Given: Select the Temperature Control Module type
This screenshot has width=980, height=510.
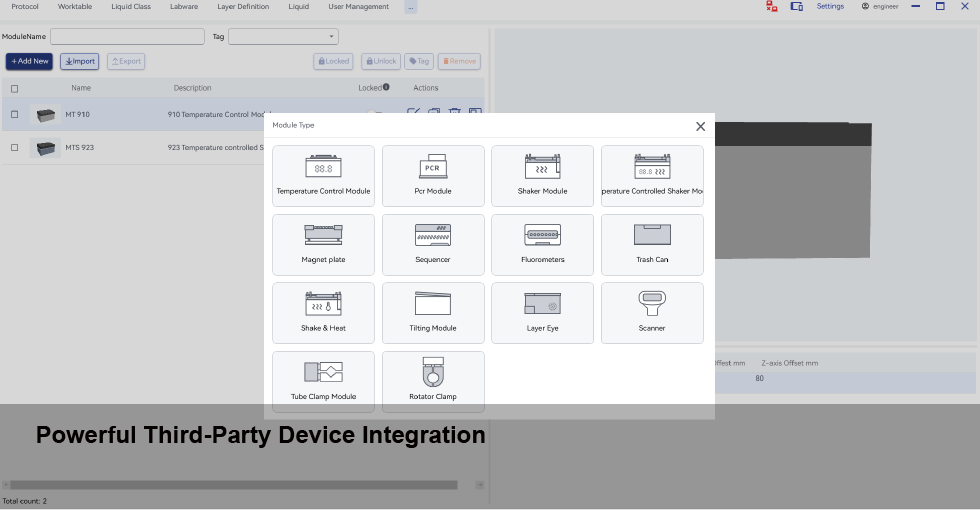Looking at the screenshot, I should (x=323, y=176).
